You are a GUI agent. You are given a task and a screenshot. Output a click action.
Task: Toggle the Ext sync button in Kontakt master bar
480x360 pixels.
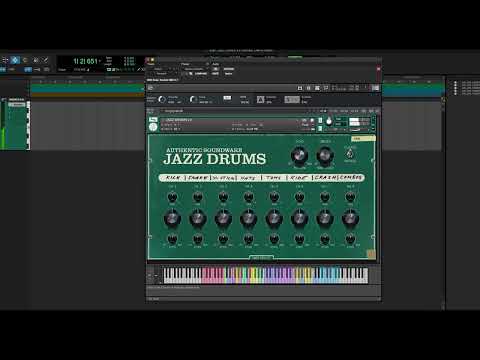tap(227, 98)
